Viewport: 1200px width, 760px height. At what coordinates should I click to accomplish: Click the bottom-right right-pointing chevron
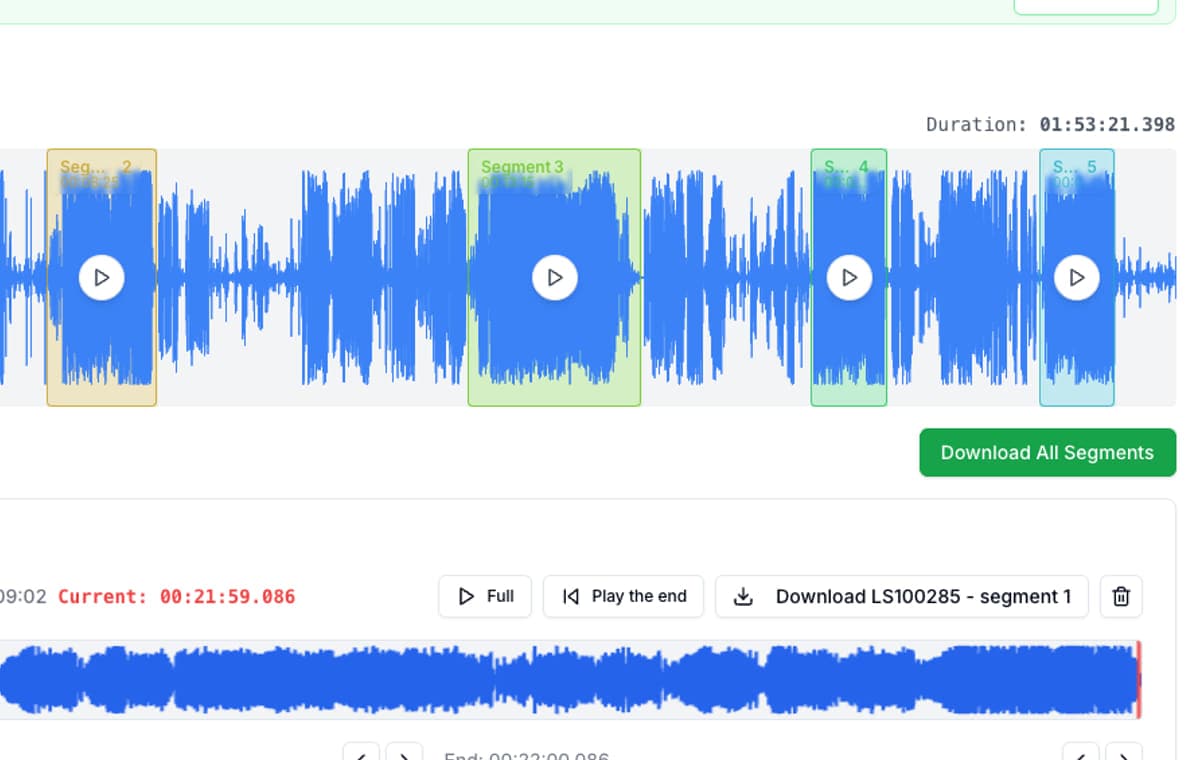pyautogui.click(x=1124, y=757)
